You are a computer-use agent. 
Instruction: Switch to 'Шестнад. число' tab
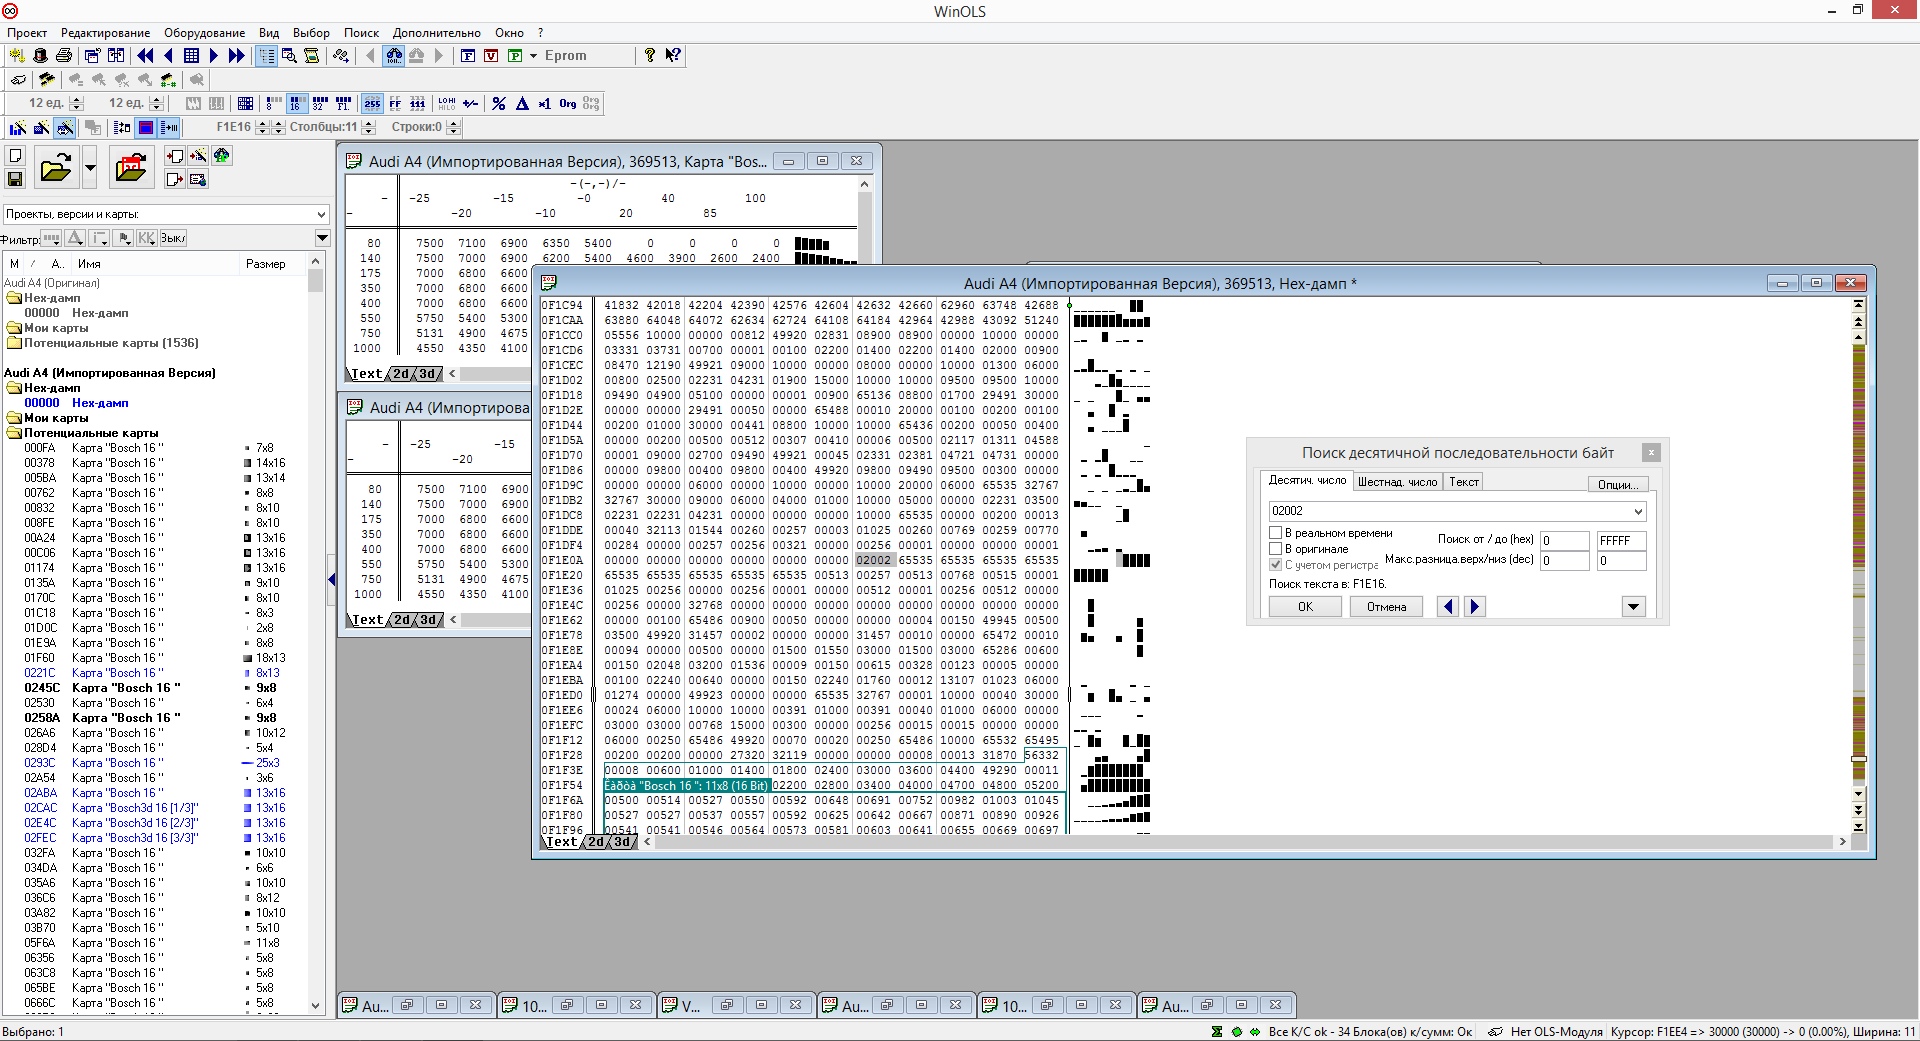point(1397,482)
